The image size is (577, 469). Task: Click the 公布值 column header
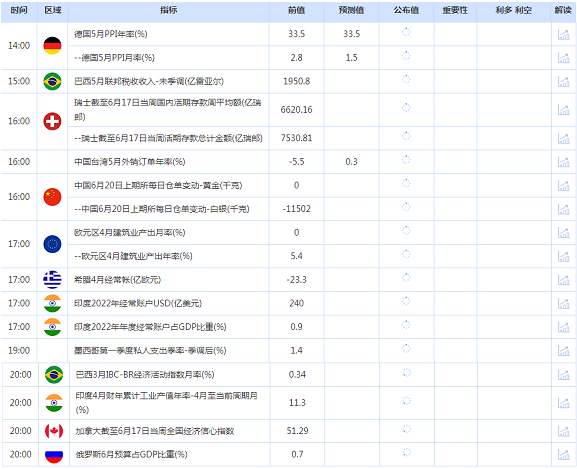[406, 10]
